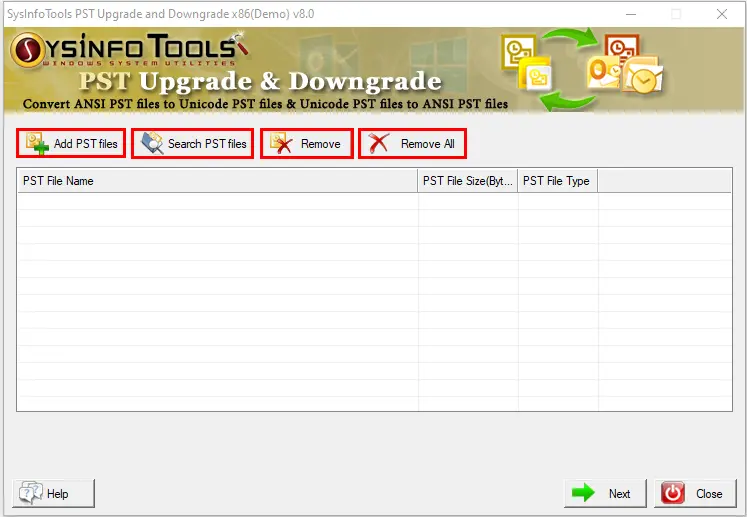
Task: Click Remove All to clear the list
Action: pyautogui.click(x=412, y=143)
